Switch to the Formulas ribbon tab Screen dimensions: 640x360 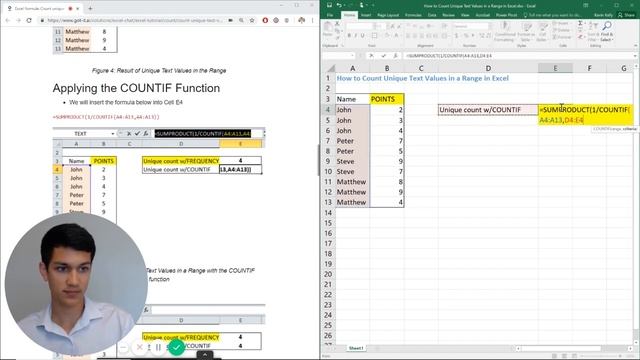tap(413, 15)
